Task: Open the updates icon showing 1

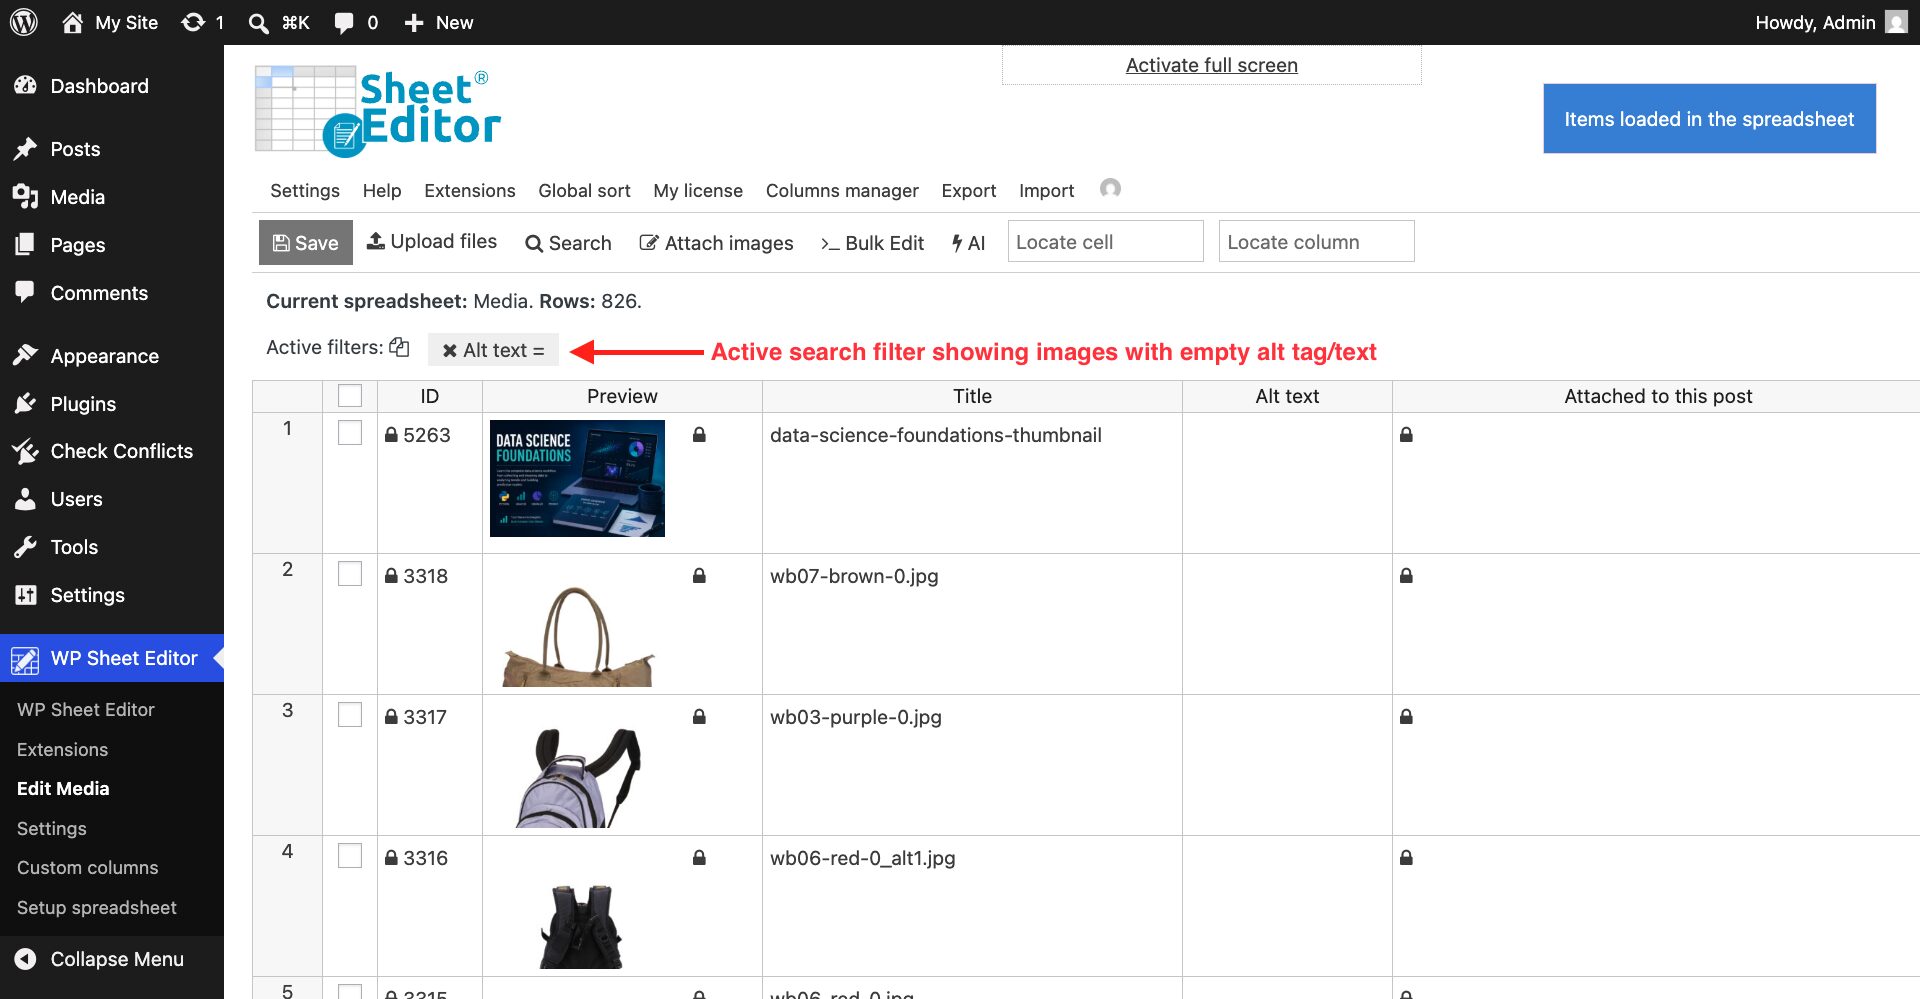Action: 193,22
